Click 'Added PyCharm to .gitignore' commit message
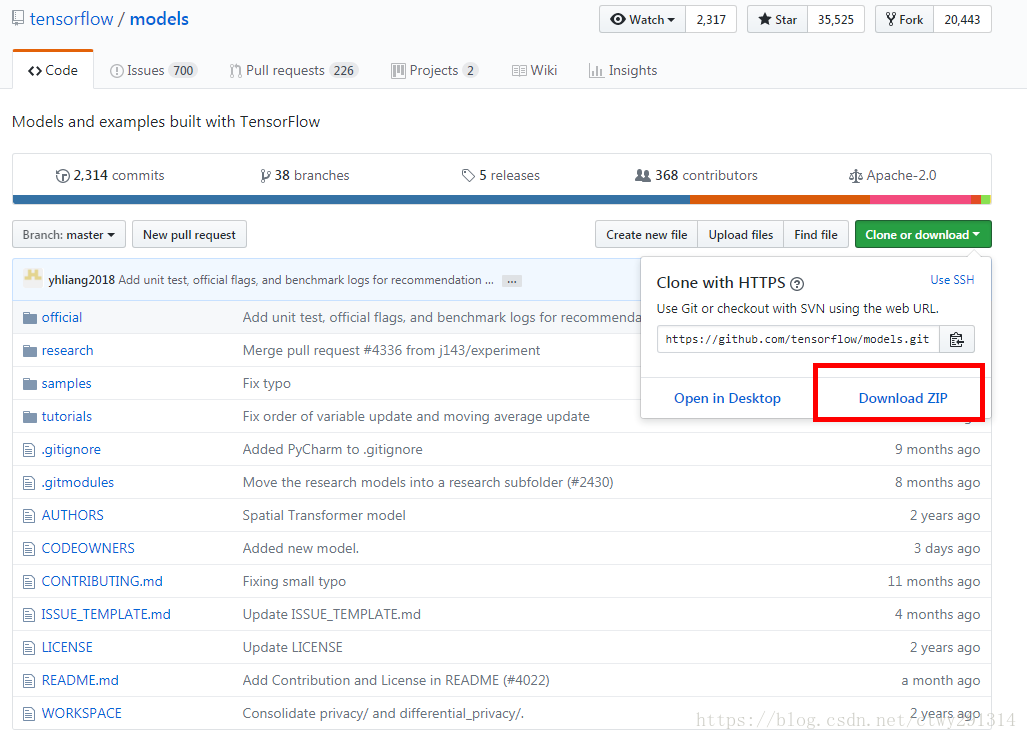The image size is (1027, 740). 333,450
